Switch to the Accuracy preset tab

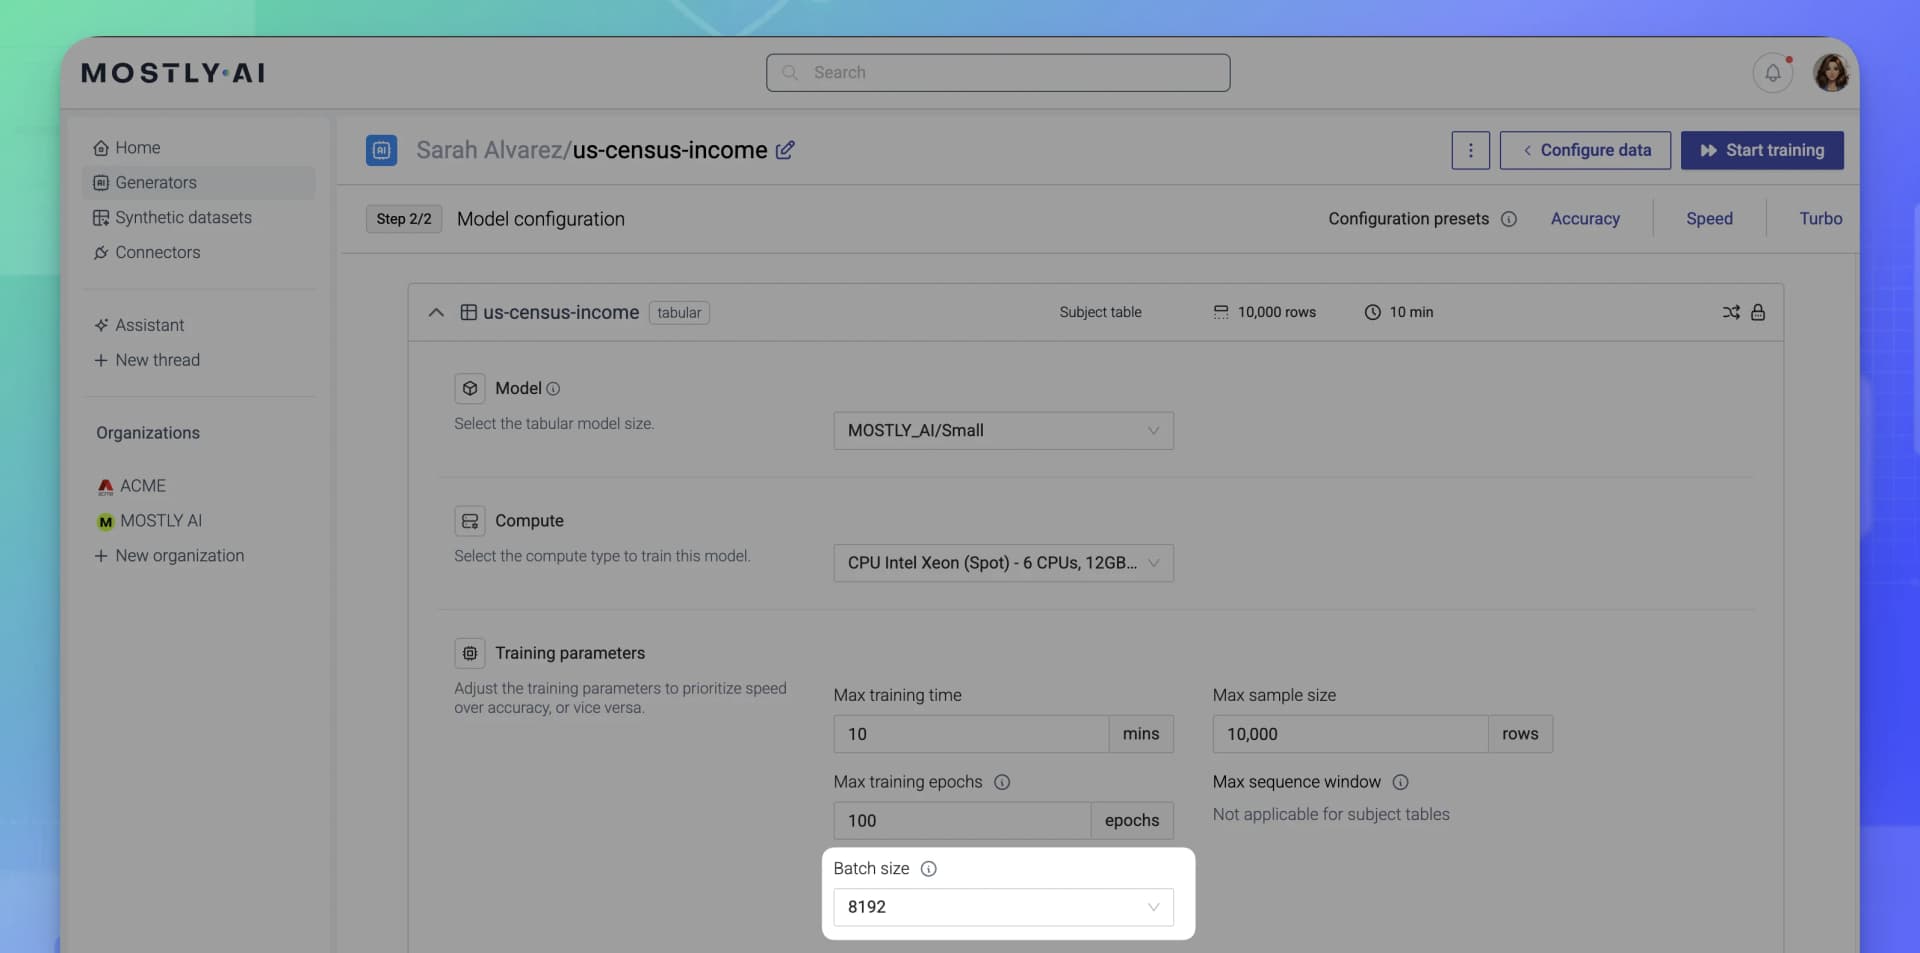pos(1585,218)
